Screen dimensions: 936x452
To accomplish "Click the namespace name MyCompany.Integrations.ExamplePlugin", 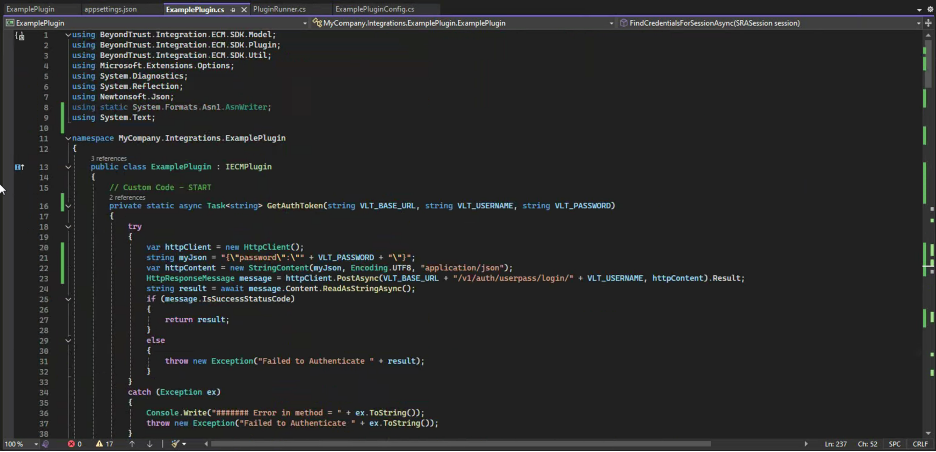I will (202, 138).
